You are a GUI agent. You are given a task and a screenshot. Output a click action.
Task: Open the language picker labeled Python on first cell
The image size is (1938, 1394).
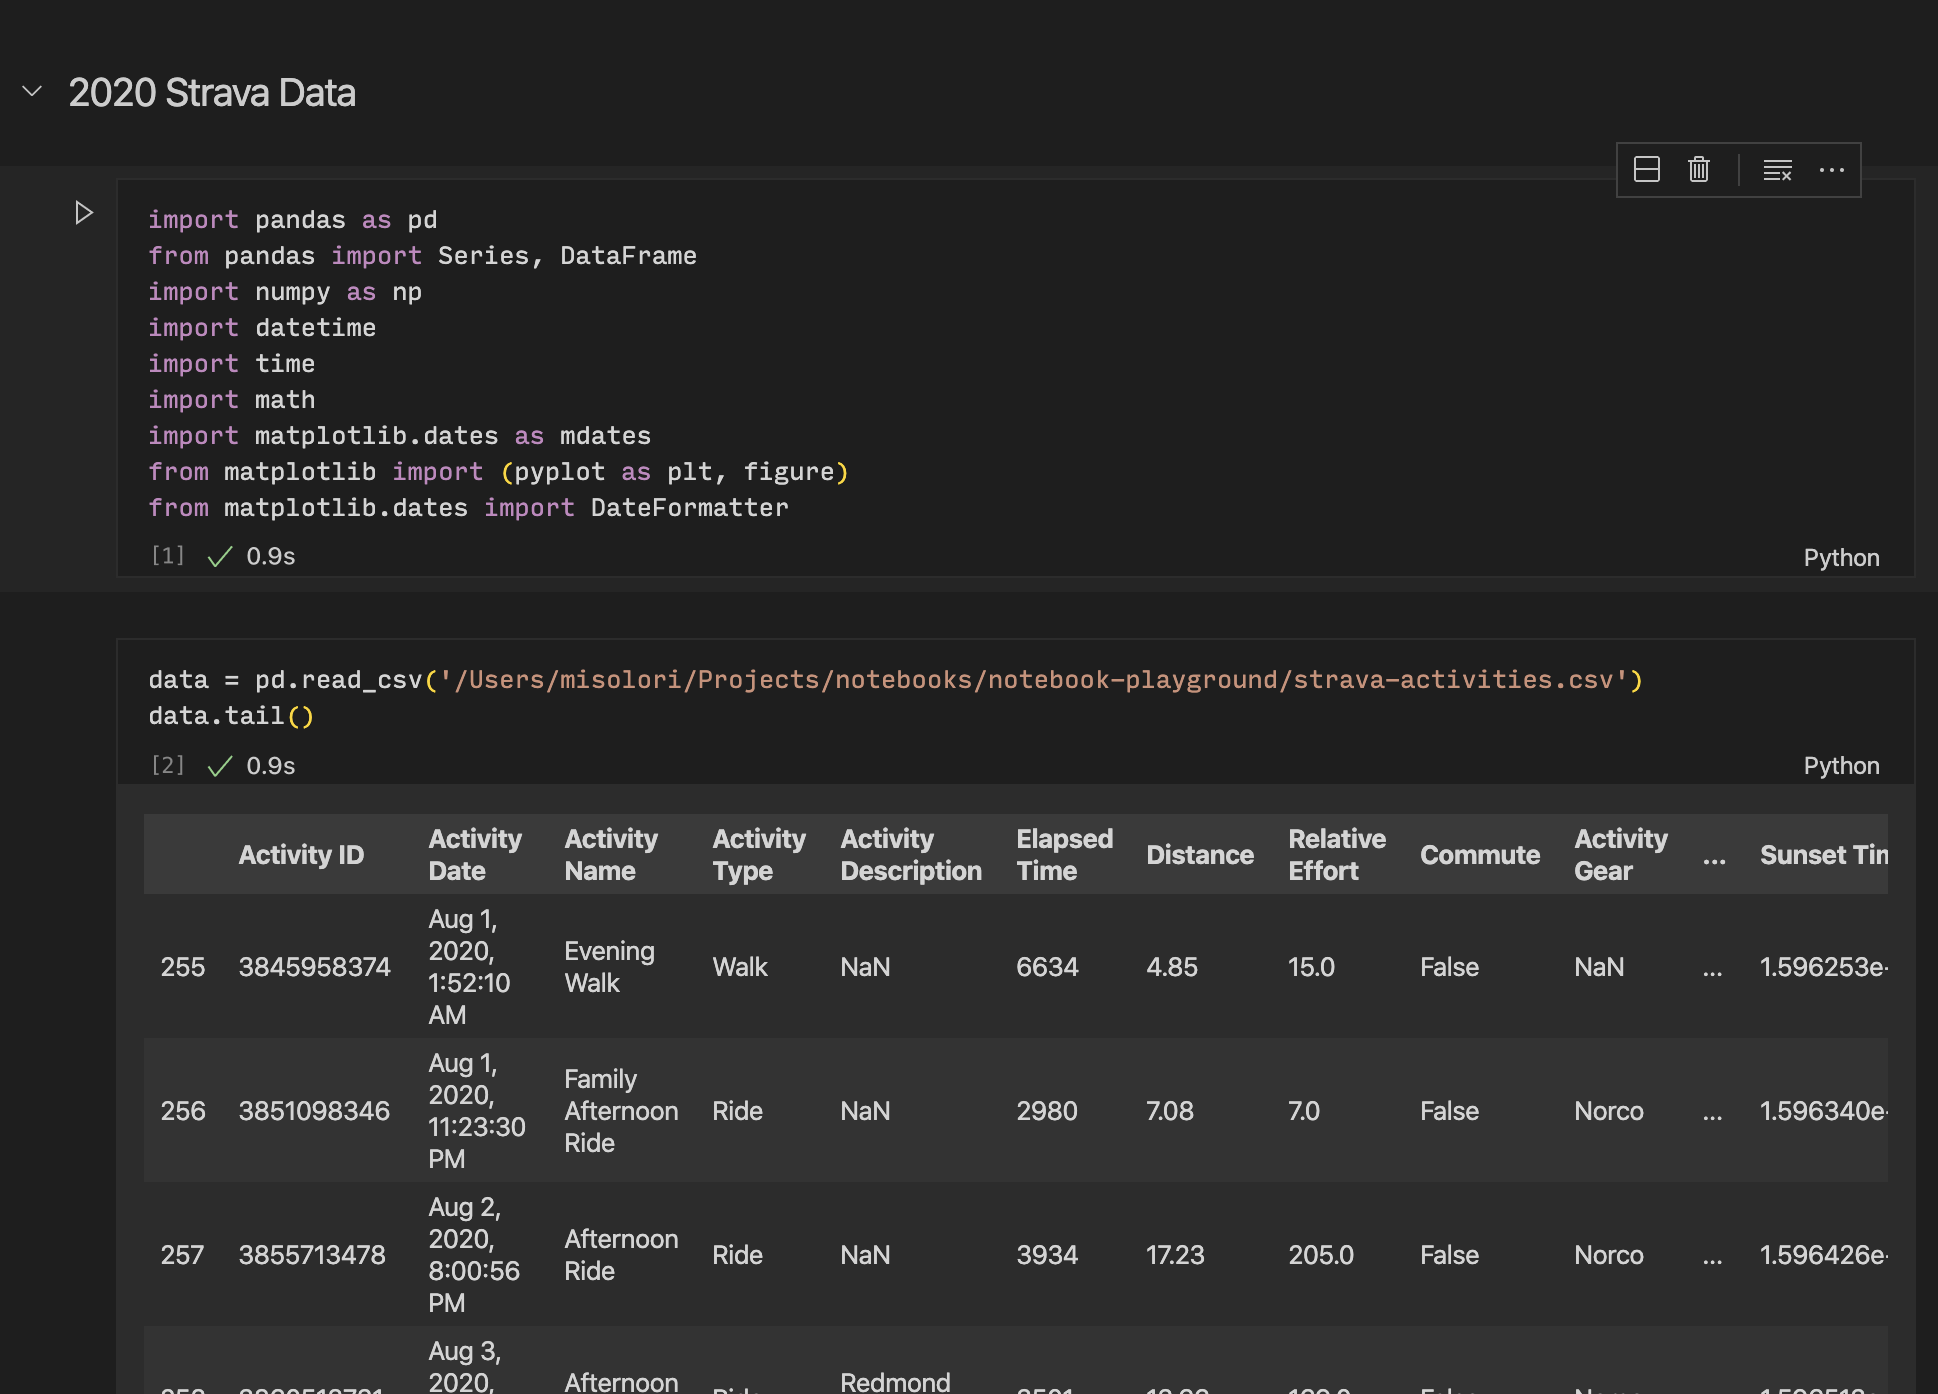click(x=1841, y=557)
